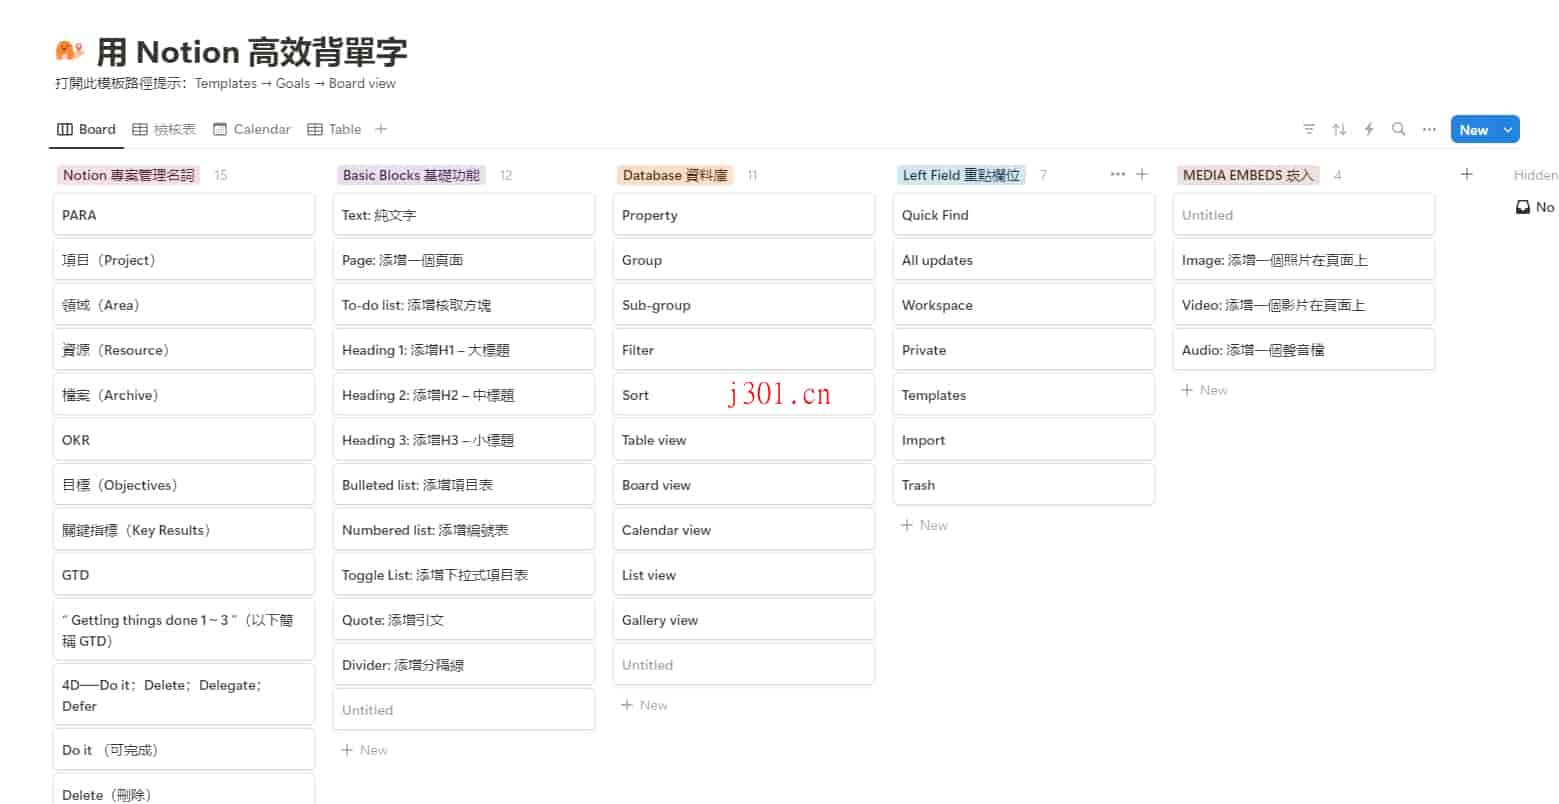Viewport: 1559px width, 804px height.
Task: Open the filter icon in the toolbar
Action: 1309,129
